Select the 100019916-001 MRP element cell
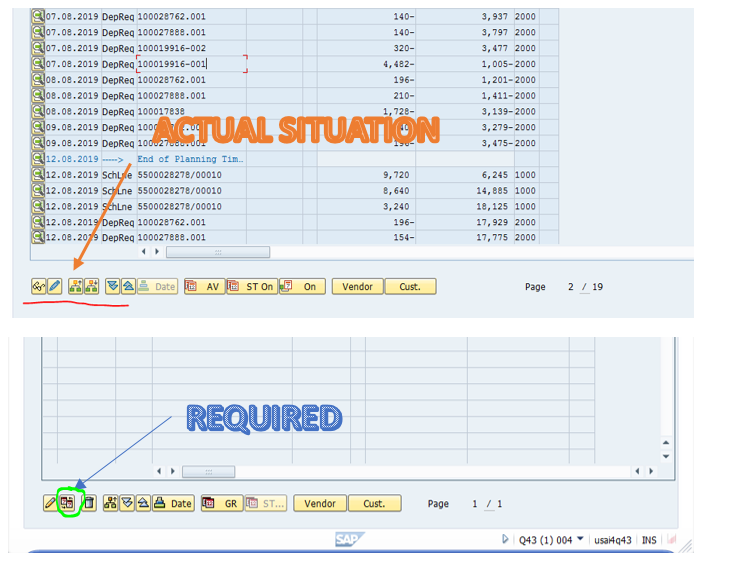The width and height of the screenshot is (736, 580). (190, 64)
